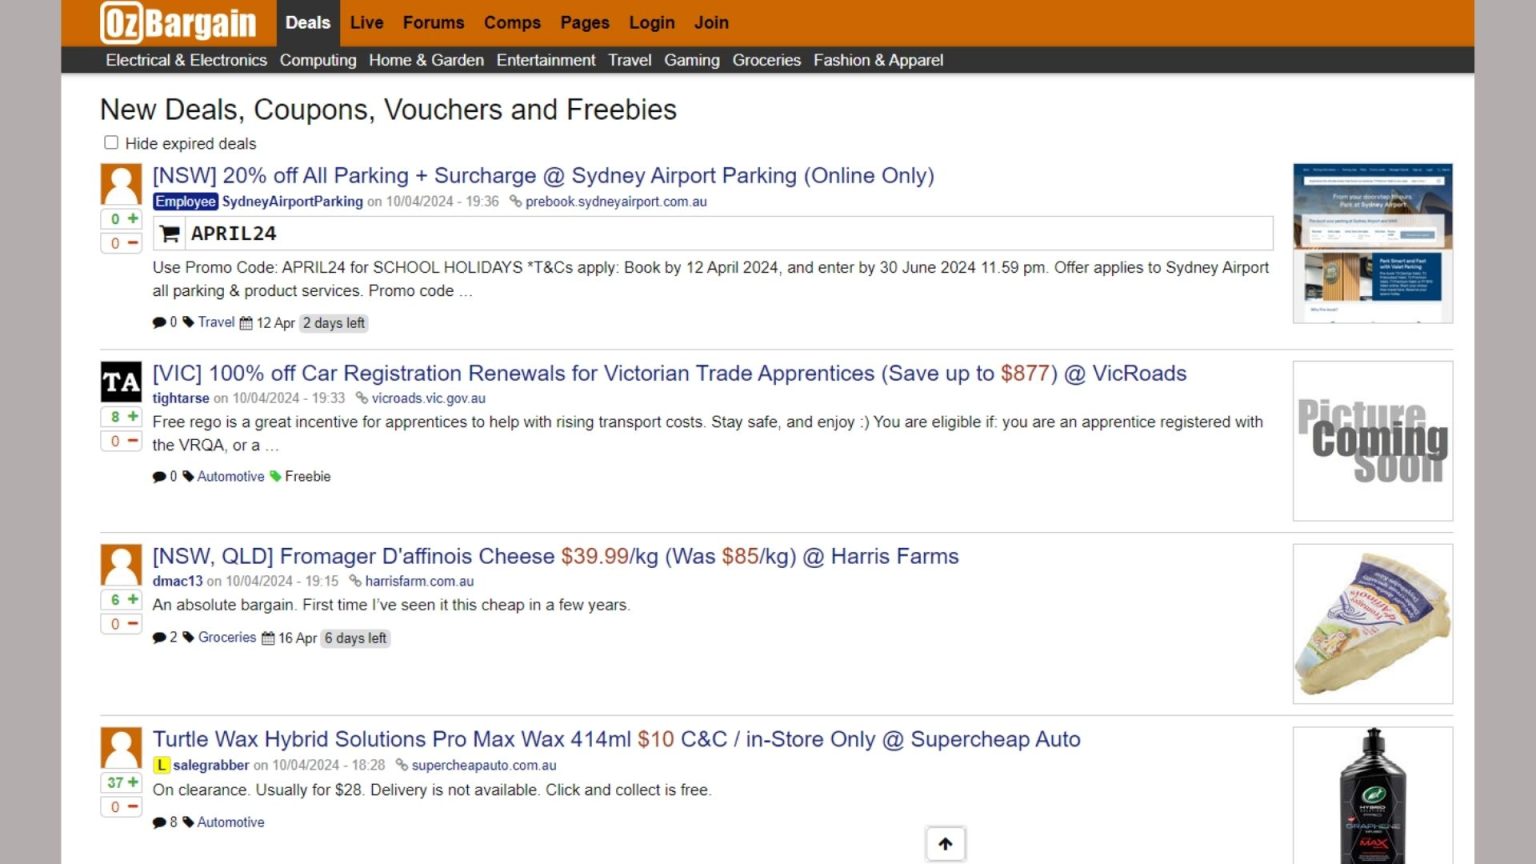
Task: Click the calendar icon next to 12 Apr
Action: [x=246, y=322]
